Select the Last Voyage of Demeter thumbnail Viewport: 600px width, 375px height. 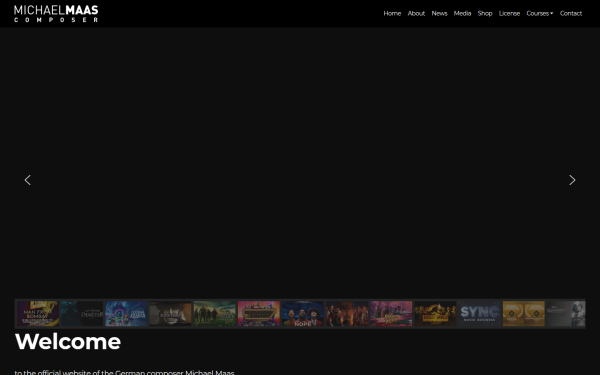point(82,314)
